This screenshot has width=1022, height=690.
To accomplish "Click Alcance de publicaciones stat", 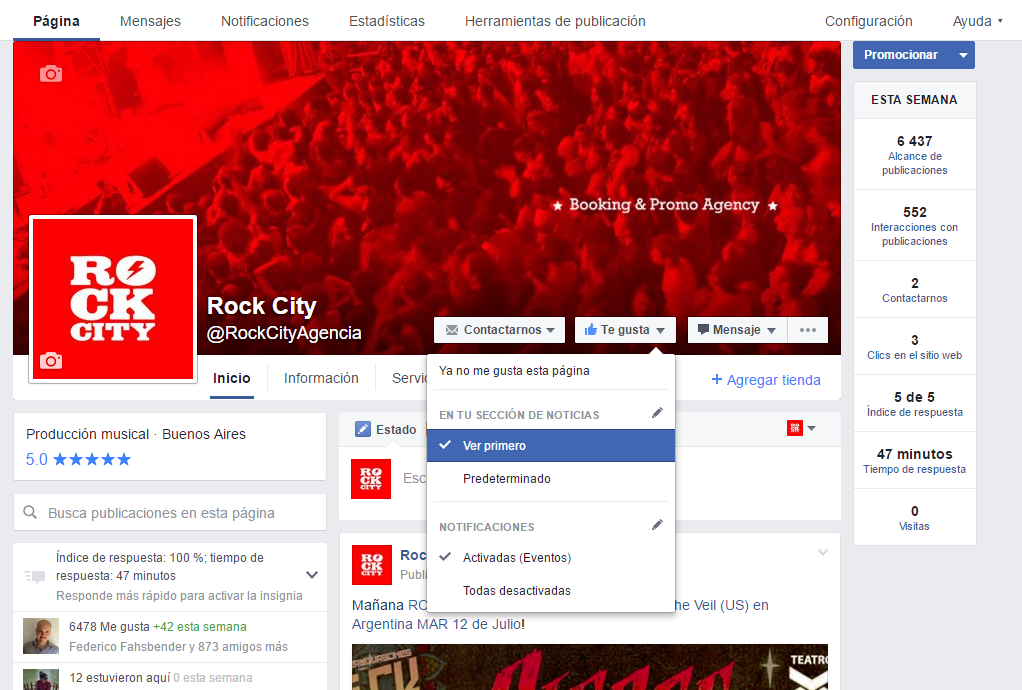I will tap(914, 154).
